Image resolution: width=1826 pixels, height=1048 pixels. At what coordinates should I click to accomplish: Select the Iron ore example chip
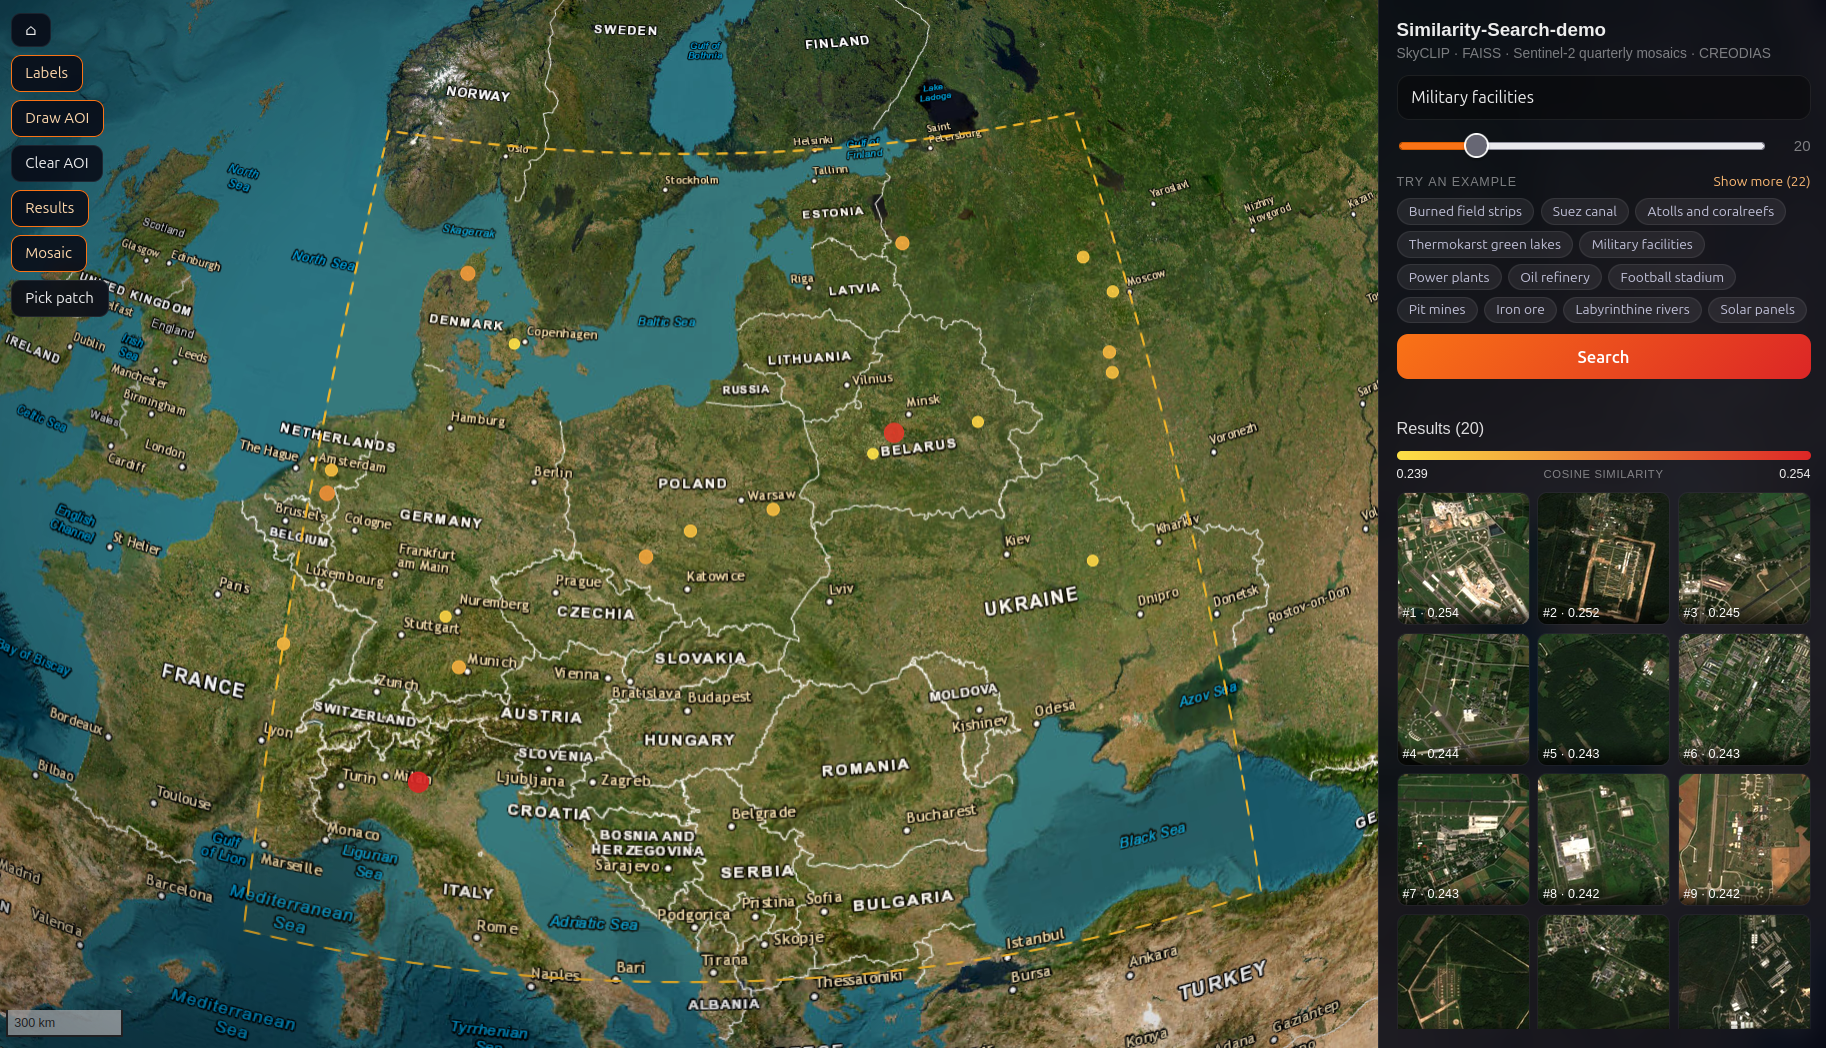coord(1520,310)
